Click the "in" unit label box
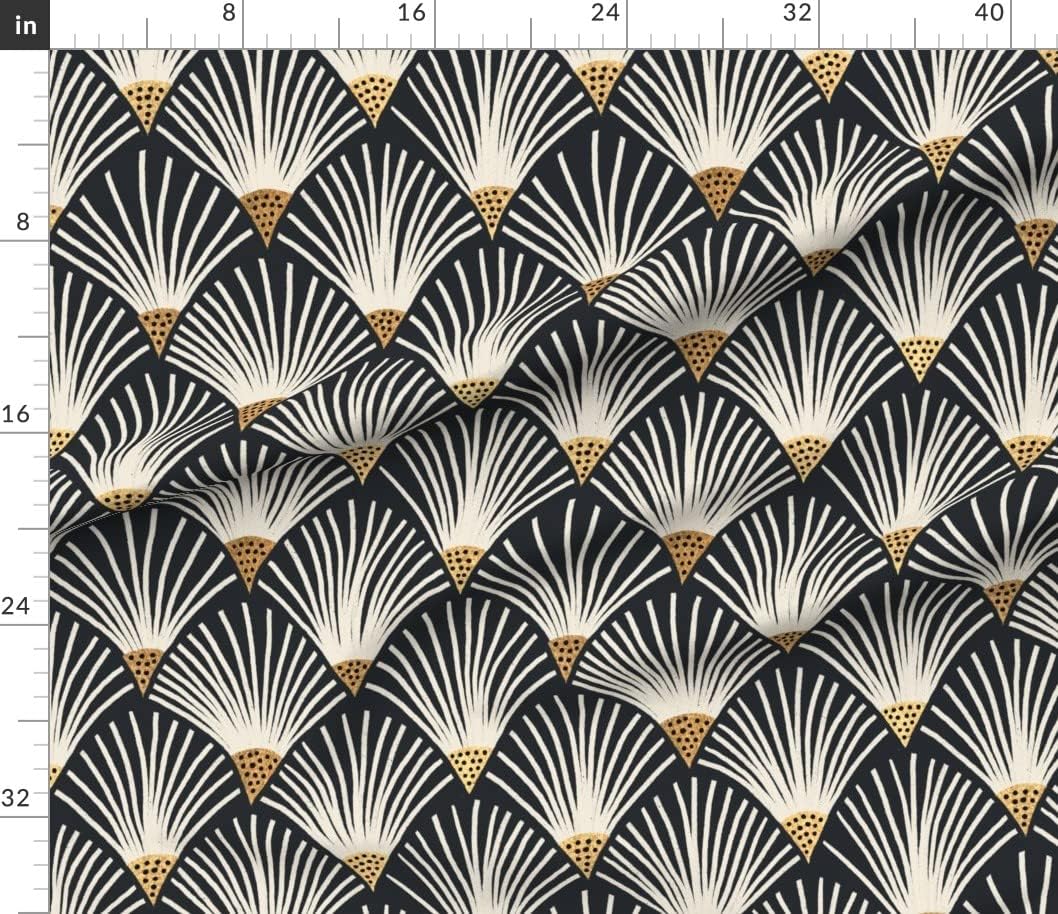 24,24
